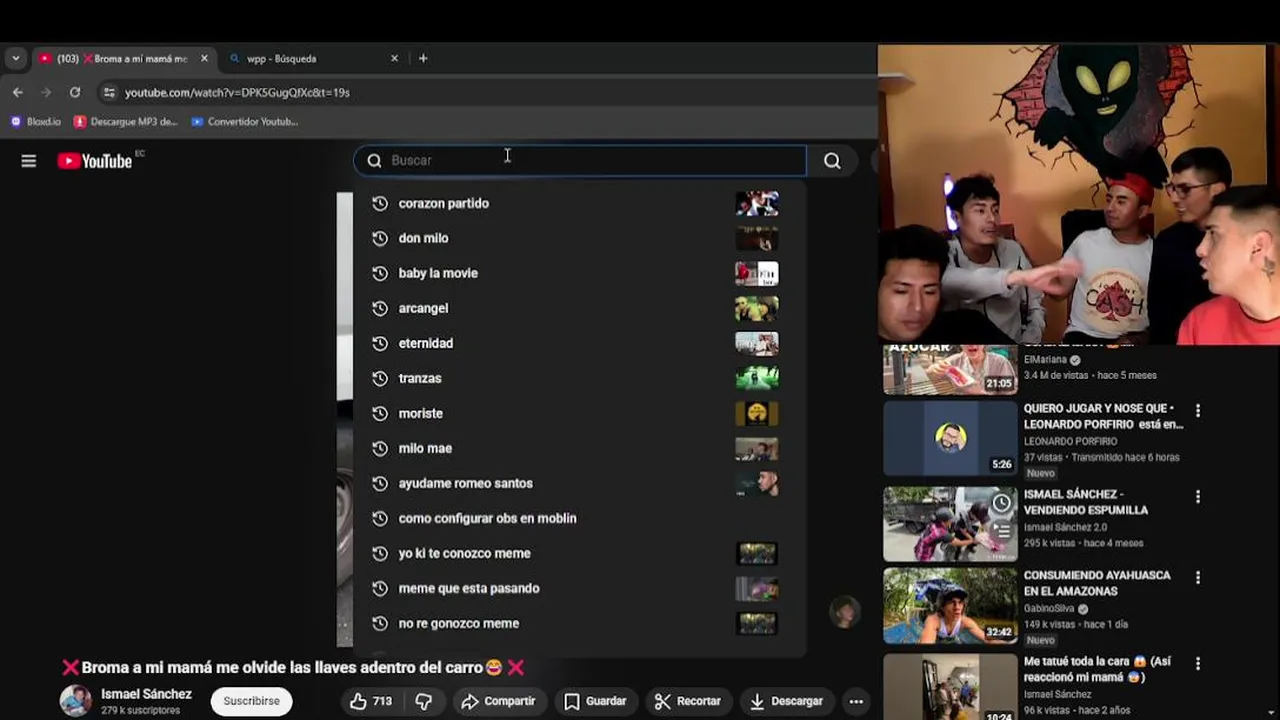The height and width of the screenshot is (720, 1280).
Task: Open the 21:05 ElMariana video thumbnail
Action: coord(950,370)
